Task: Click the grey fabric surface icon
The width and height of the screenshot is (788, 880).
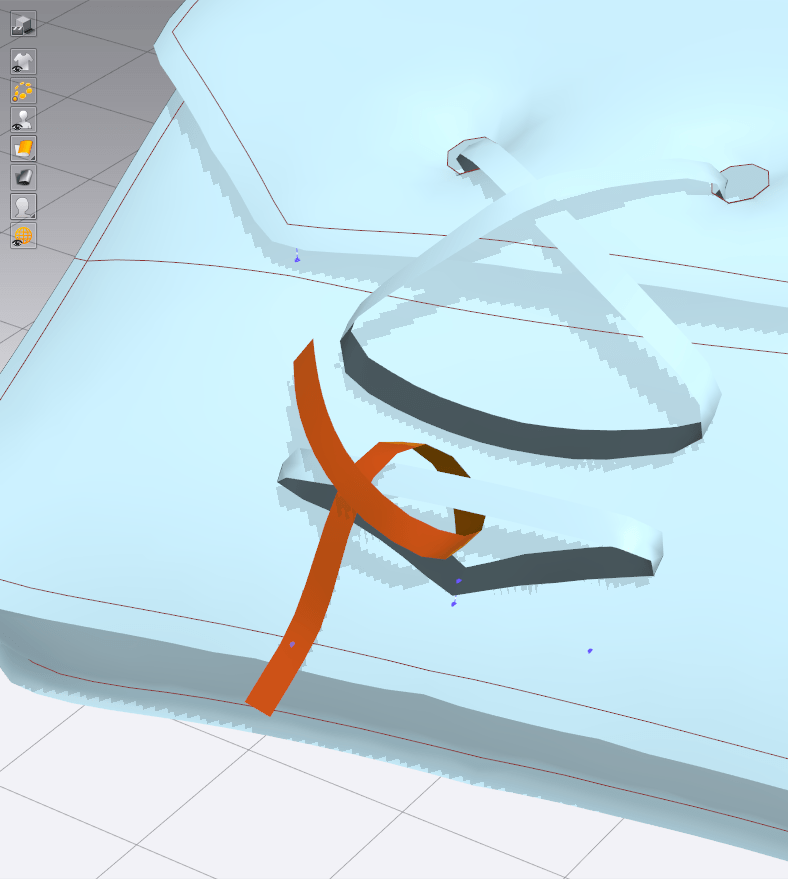Action: coord(23,178)
